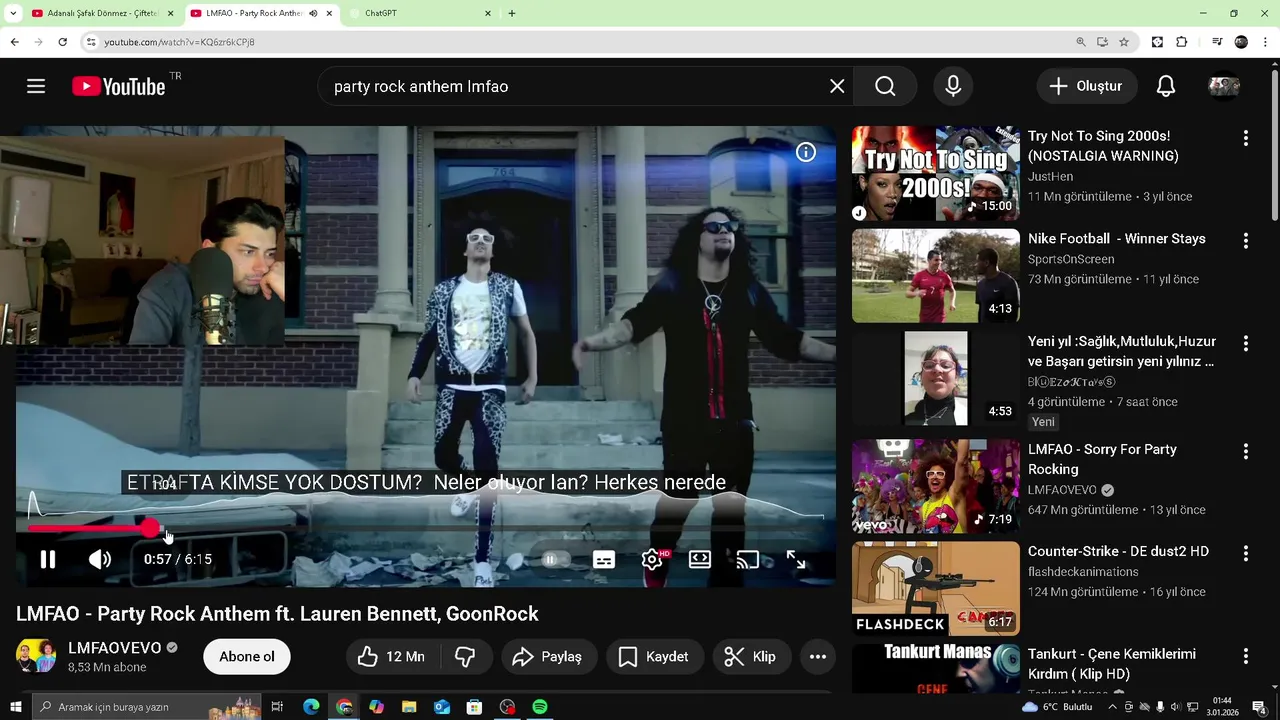The width and height of the screenshot is (1280, 720).
Task: Open options for Nike Football video
Action: 1245,241
